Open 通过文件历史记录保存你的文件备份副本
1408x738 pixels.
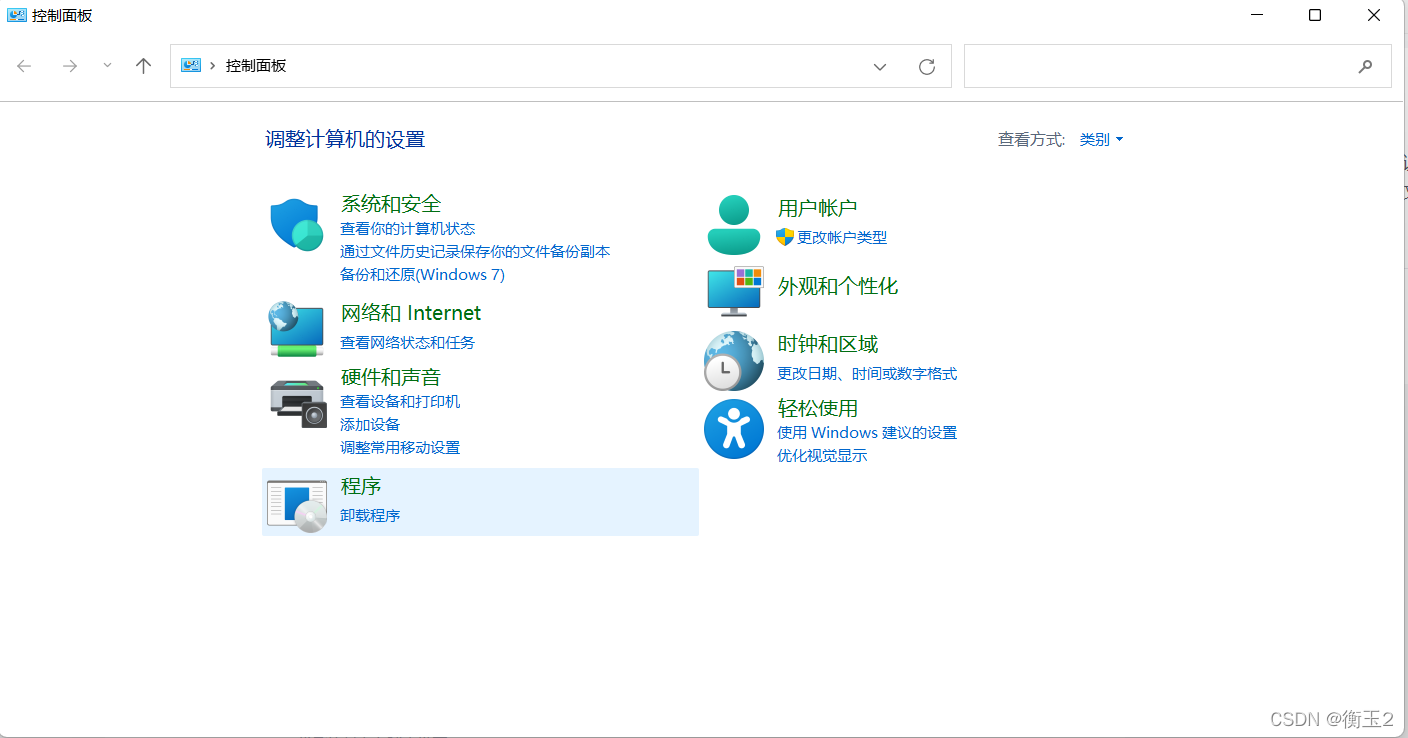(x=475, y=252)
